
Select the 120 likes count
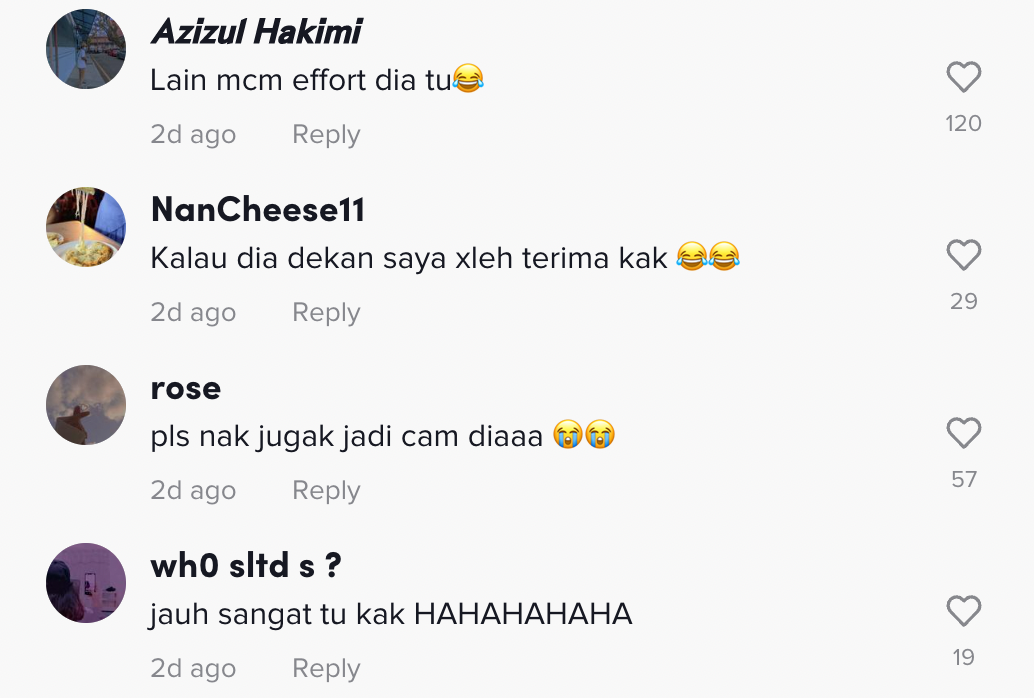point(963,123)
